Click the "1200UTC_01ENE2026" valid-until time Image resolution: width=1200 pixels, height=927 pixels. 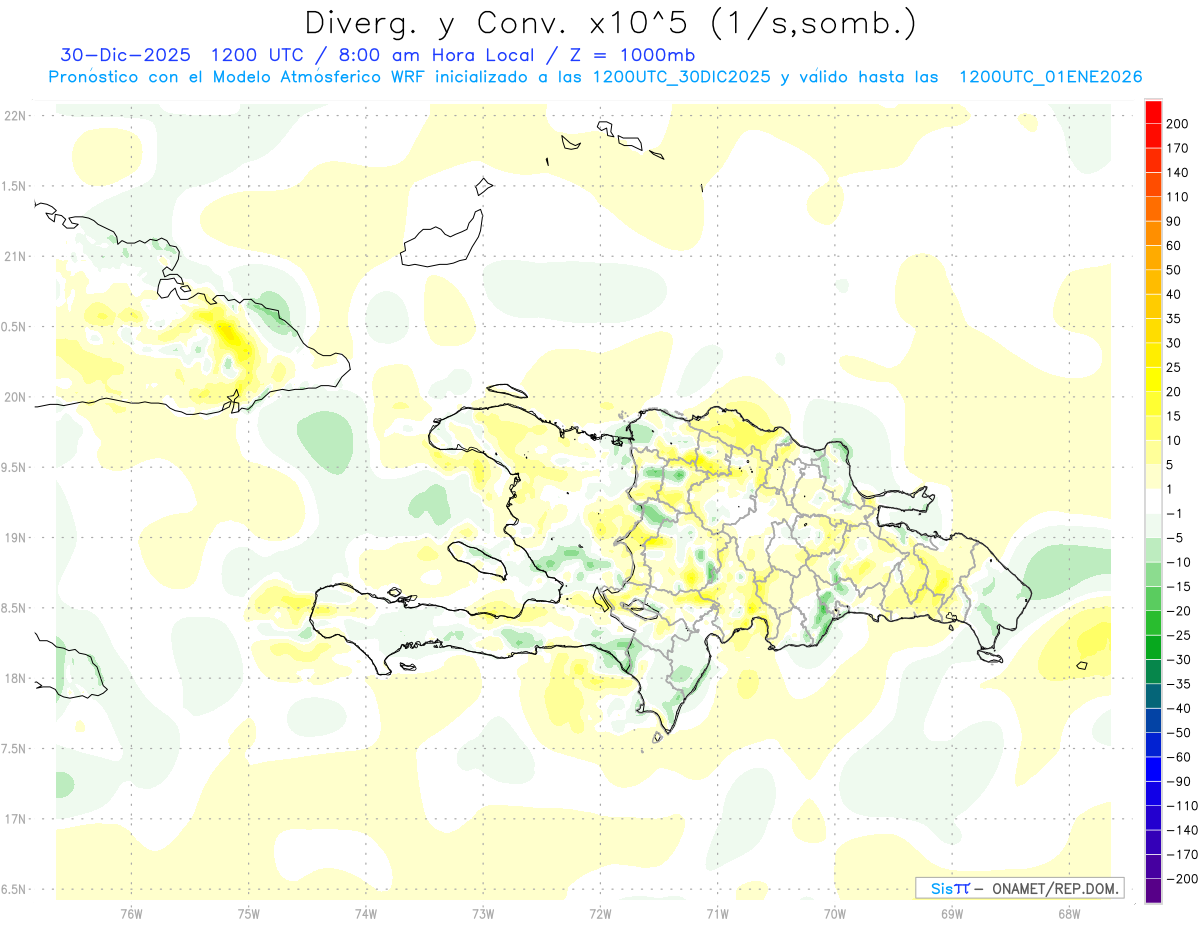[x=1051, y=77]
